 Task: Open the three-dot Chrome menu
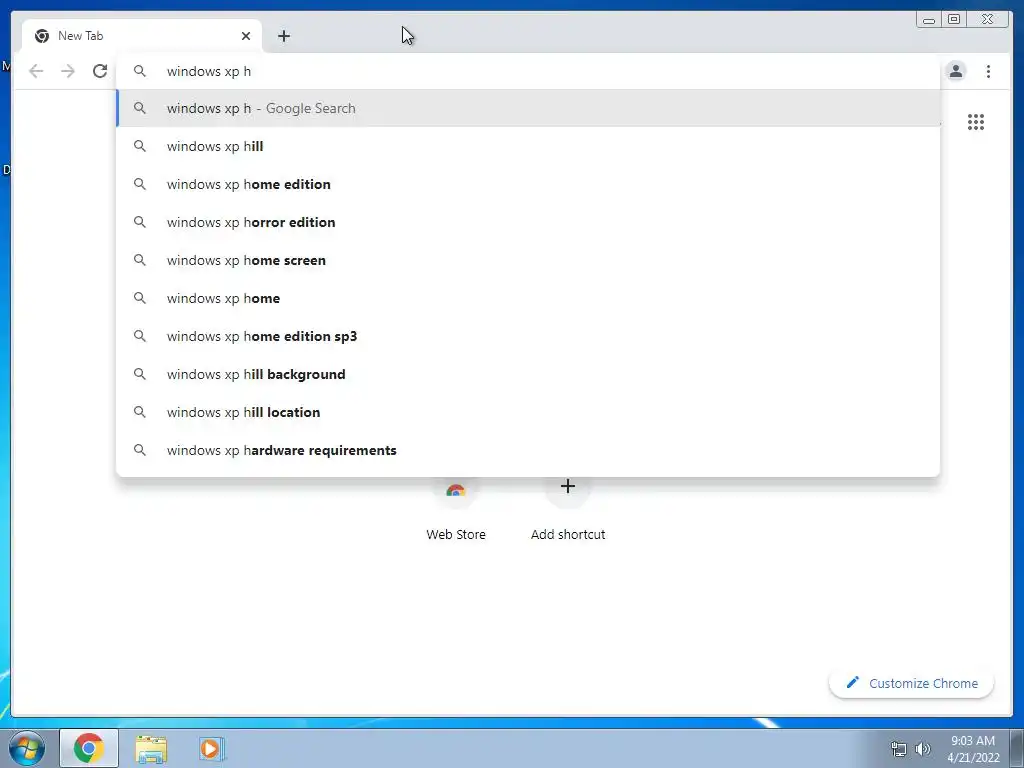click(988, 71)
